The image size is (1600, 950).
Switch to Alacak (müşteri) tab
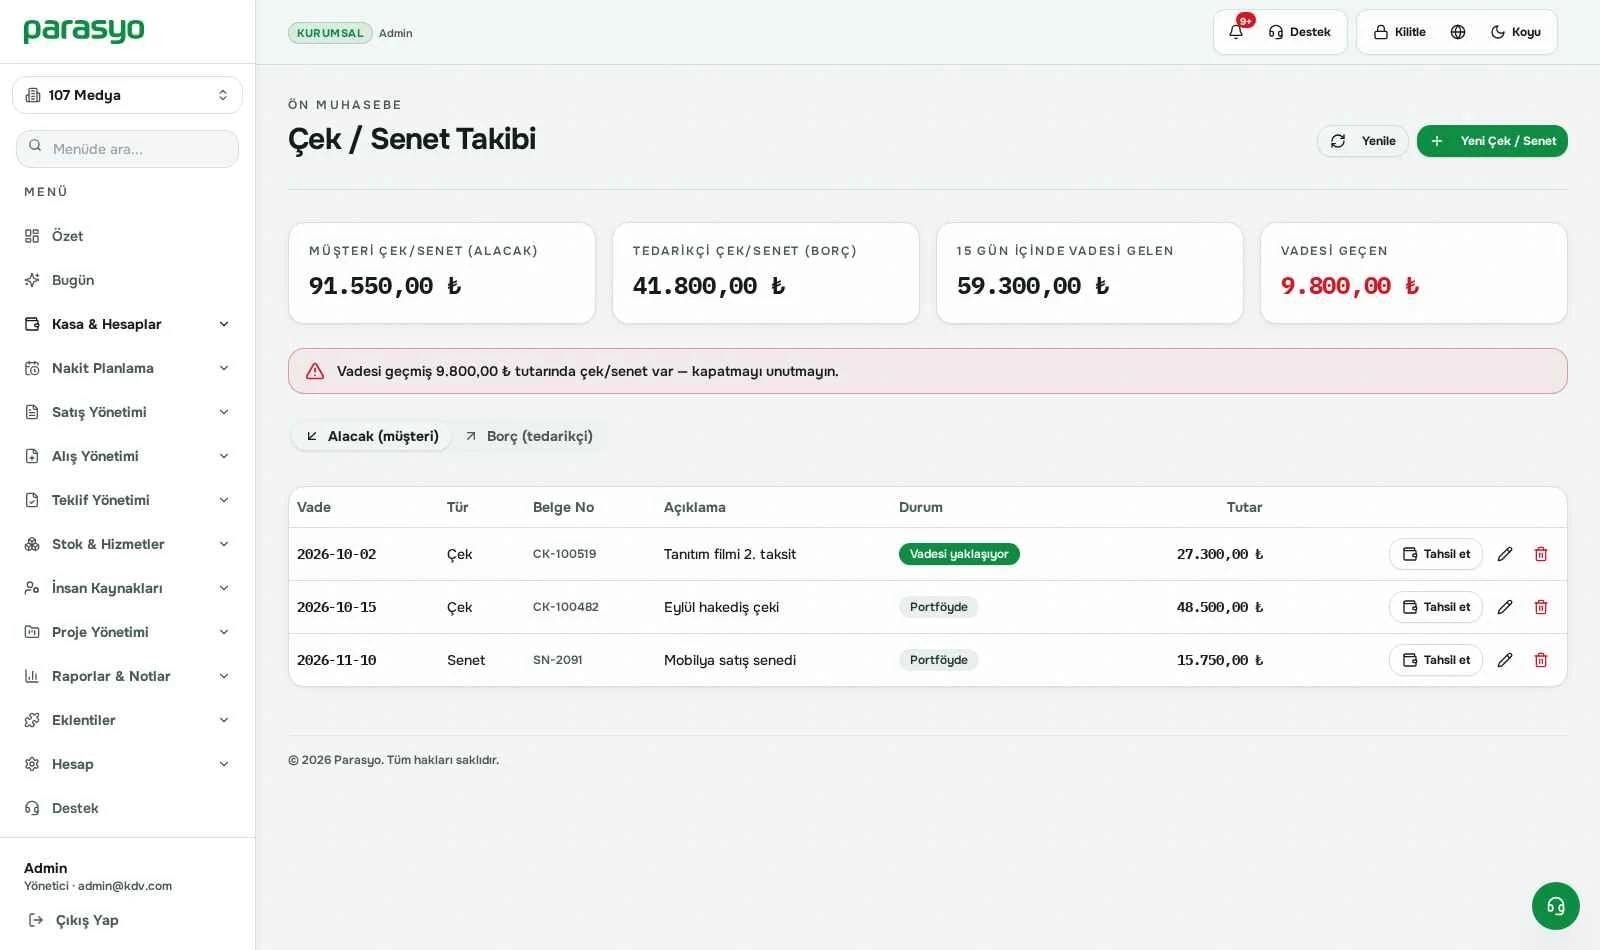tap(372, 436)
